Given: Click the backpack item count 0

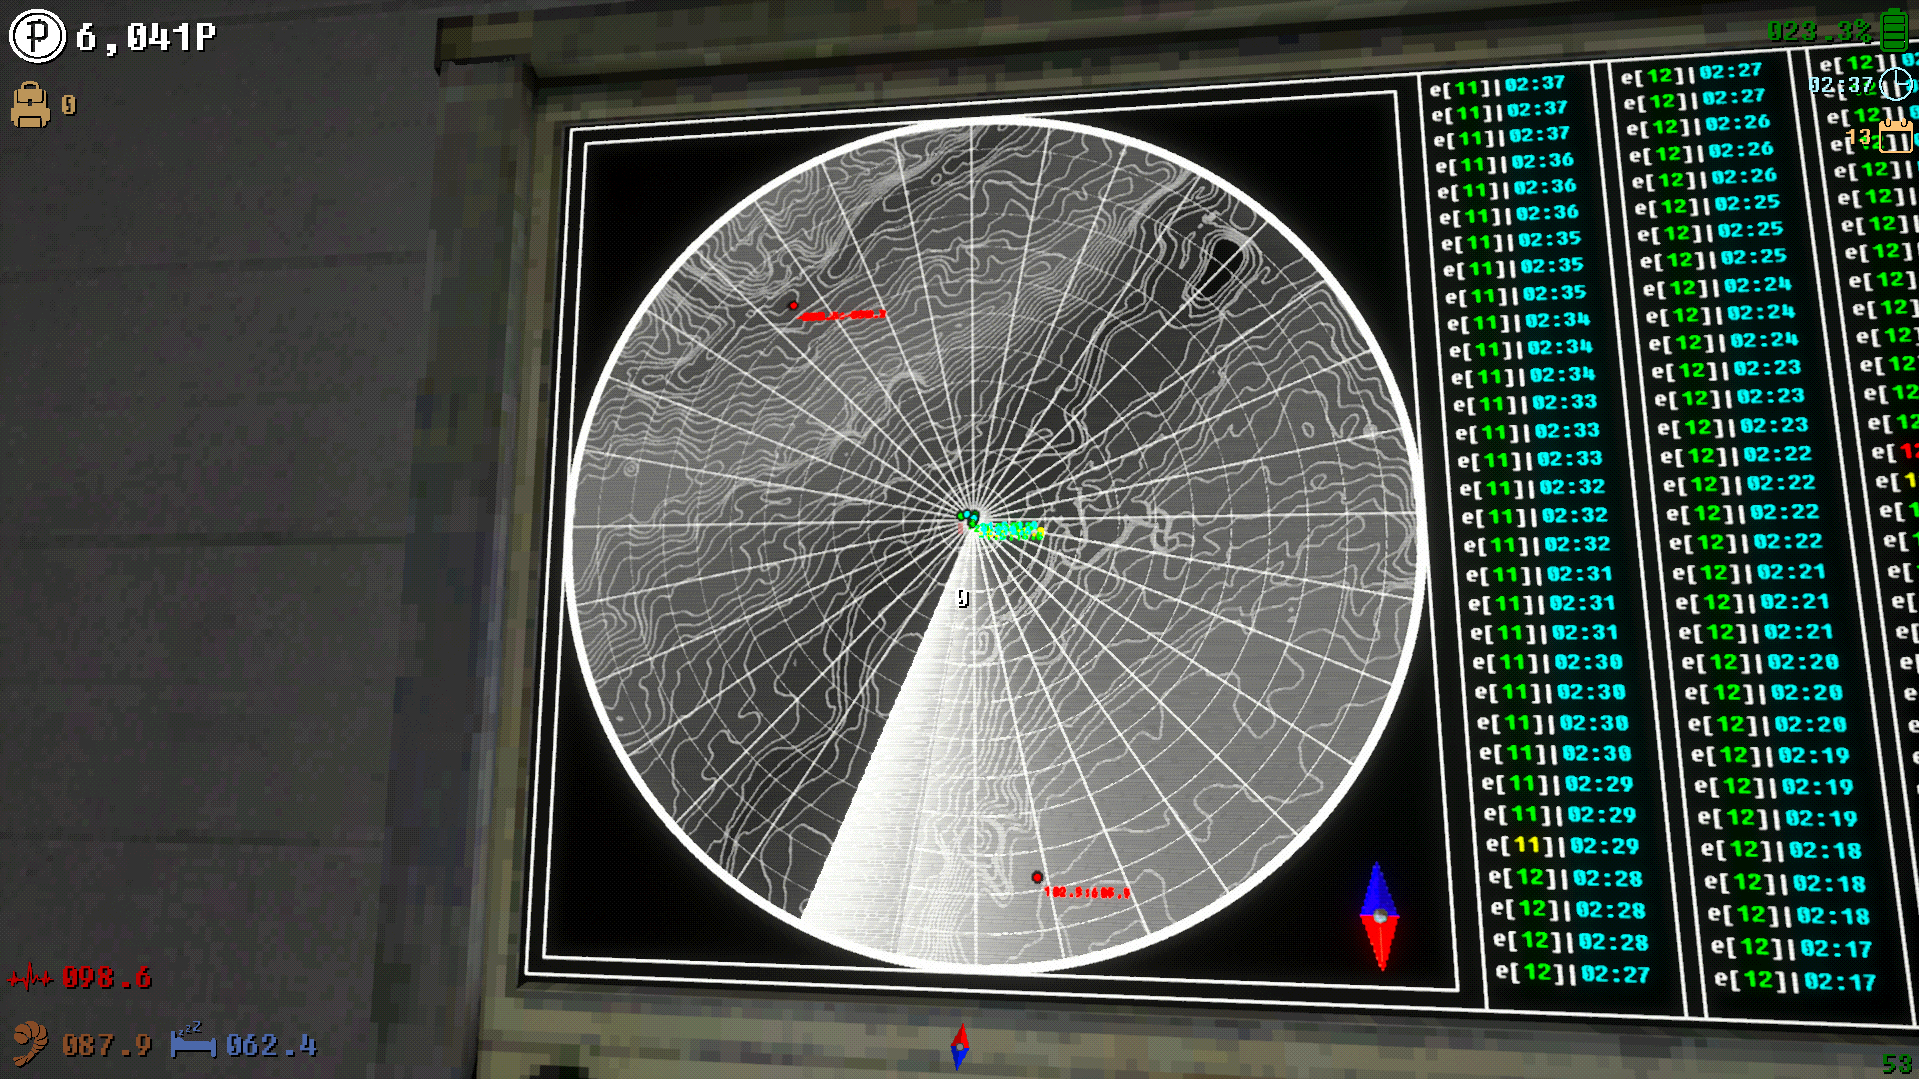Looking at the screenshot, I should tap(68, 105).
